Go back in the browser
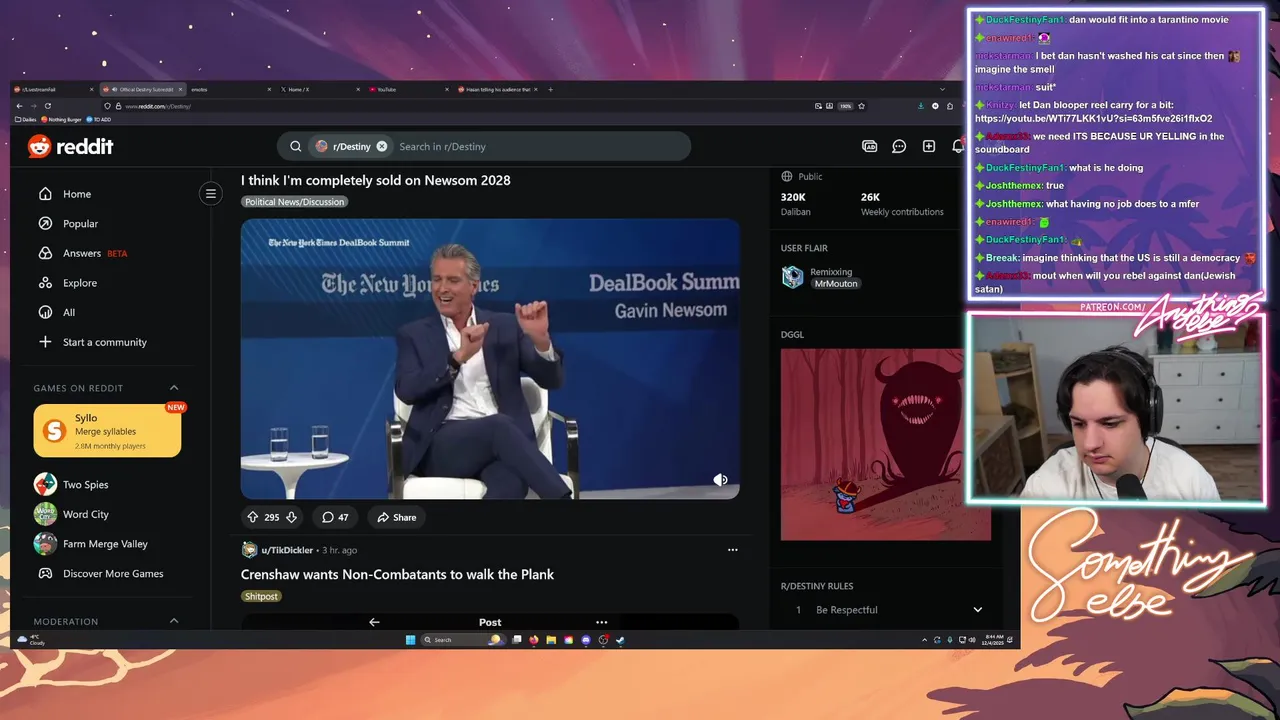This screenshot has height=720, width=1280. (x=19, y=106)
